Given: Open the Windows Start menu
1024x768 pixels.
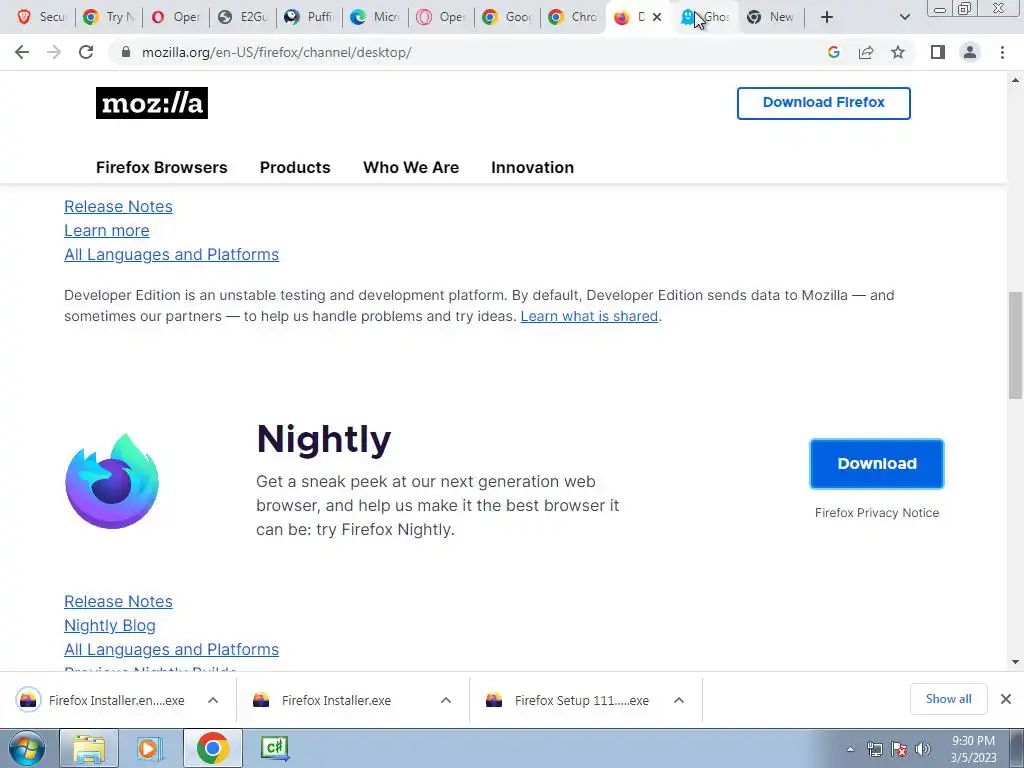Looking at the screenshot, I should (x=26, y=748).
